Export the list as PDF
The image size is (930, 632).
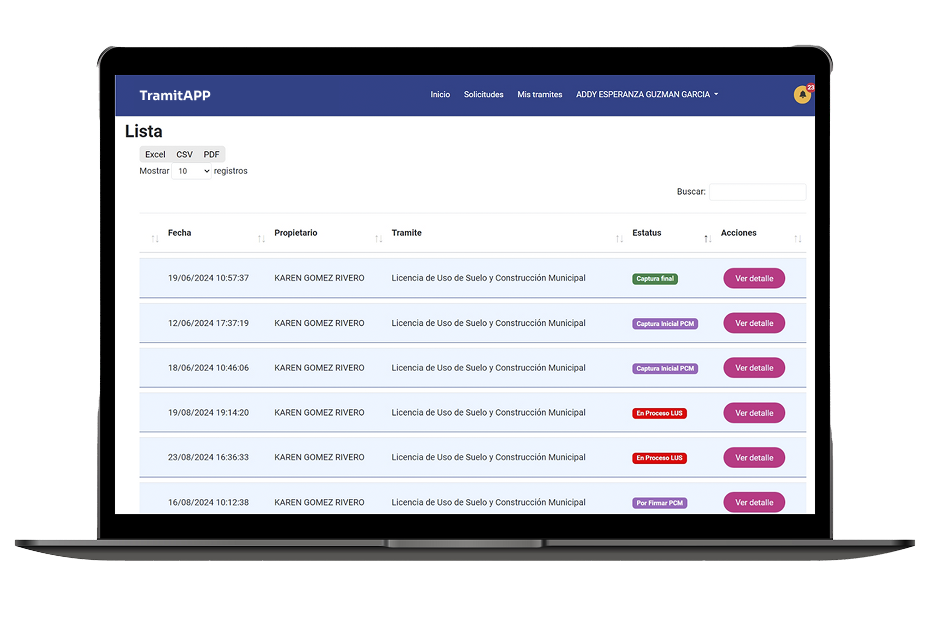click(x=211, y=155)
